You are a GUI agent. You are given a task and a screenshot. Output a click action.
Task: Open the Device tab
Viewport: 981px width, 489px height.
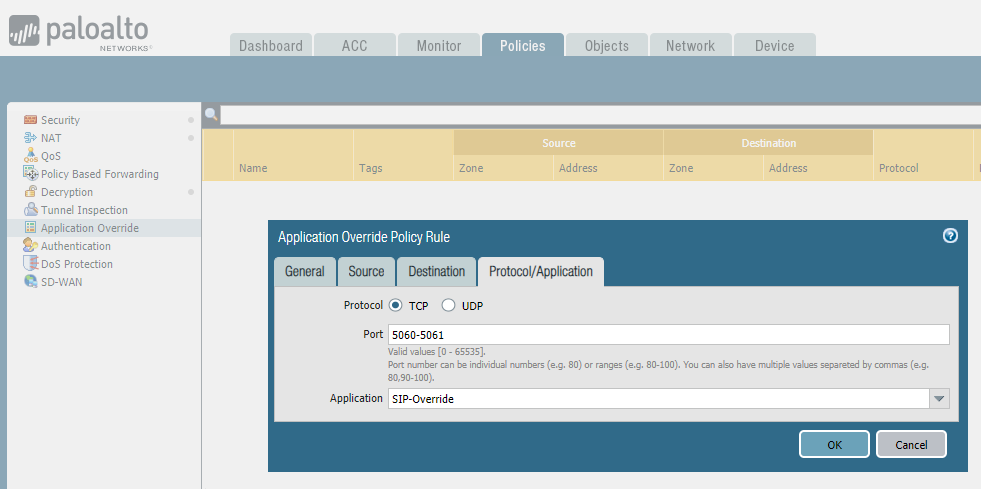(x=775, y=46)
